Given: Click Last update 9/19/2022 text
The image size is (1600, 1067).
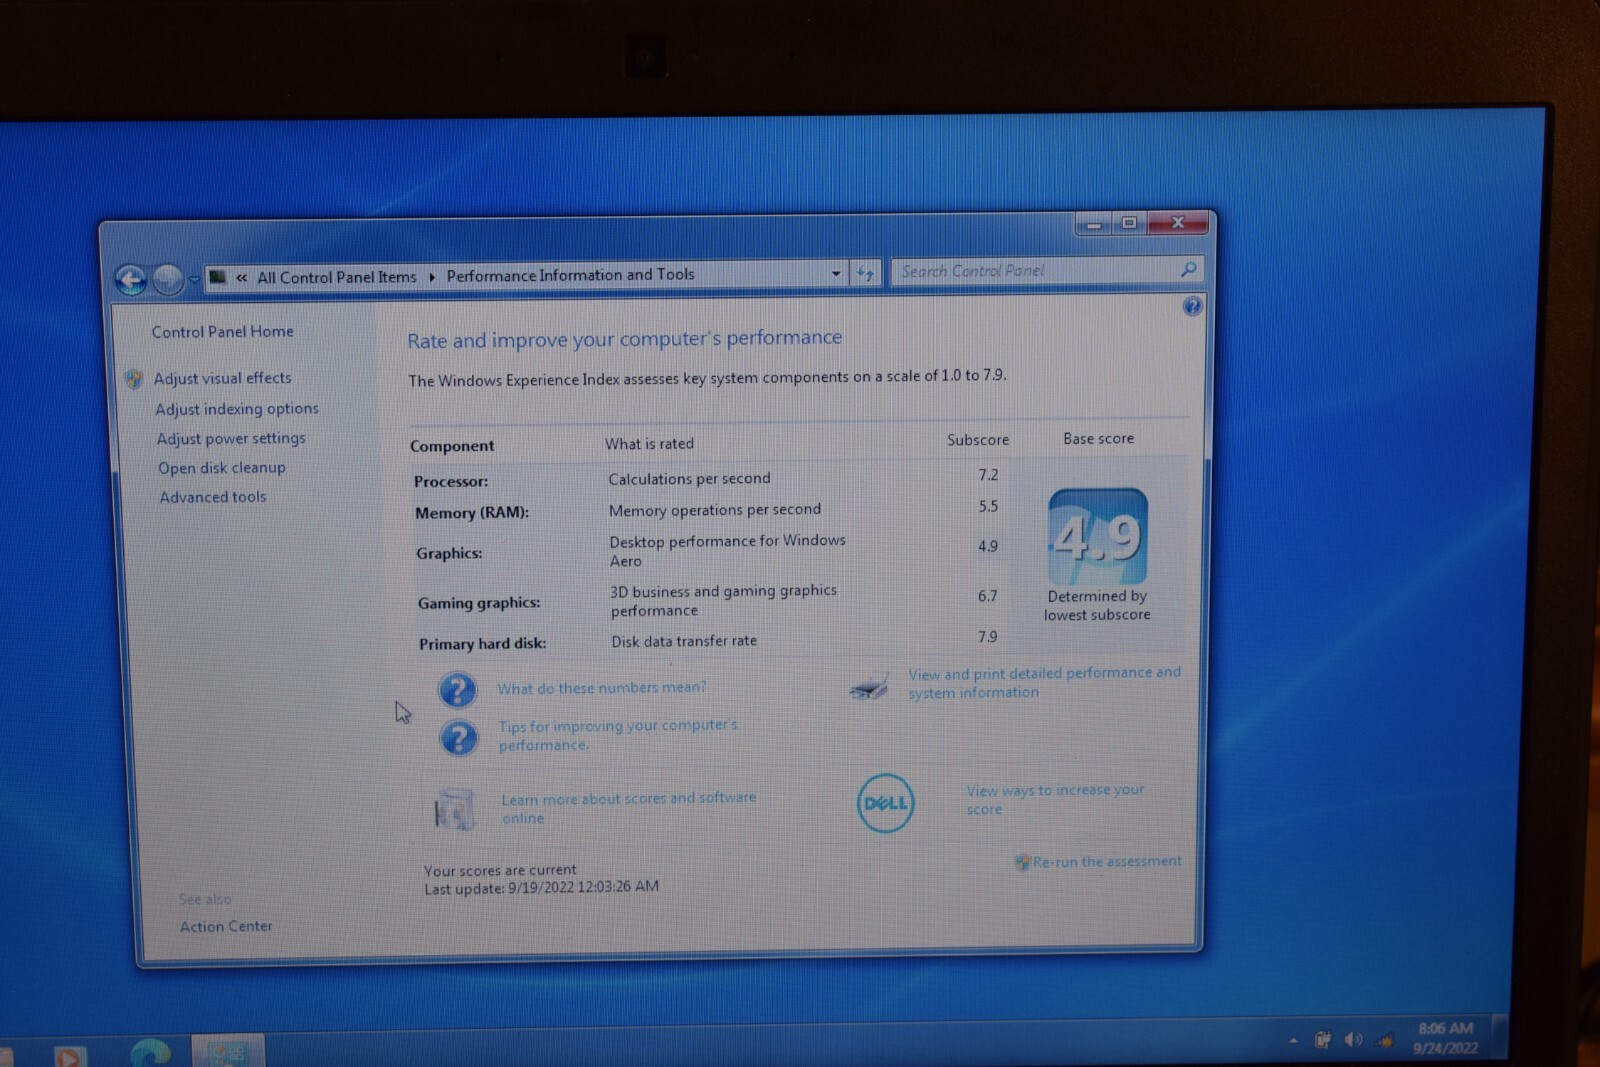Looking at the screenshot, I should pos(541,887).
